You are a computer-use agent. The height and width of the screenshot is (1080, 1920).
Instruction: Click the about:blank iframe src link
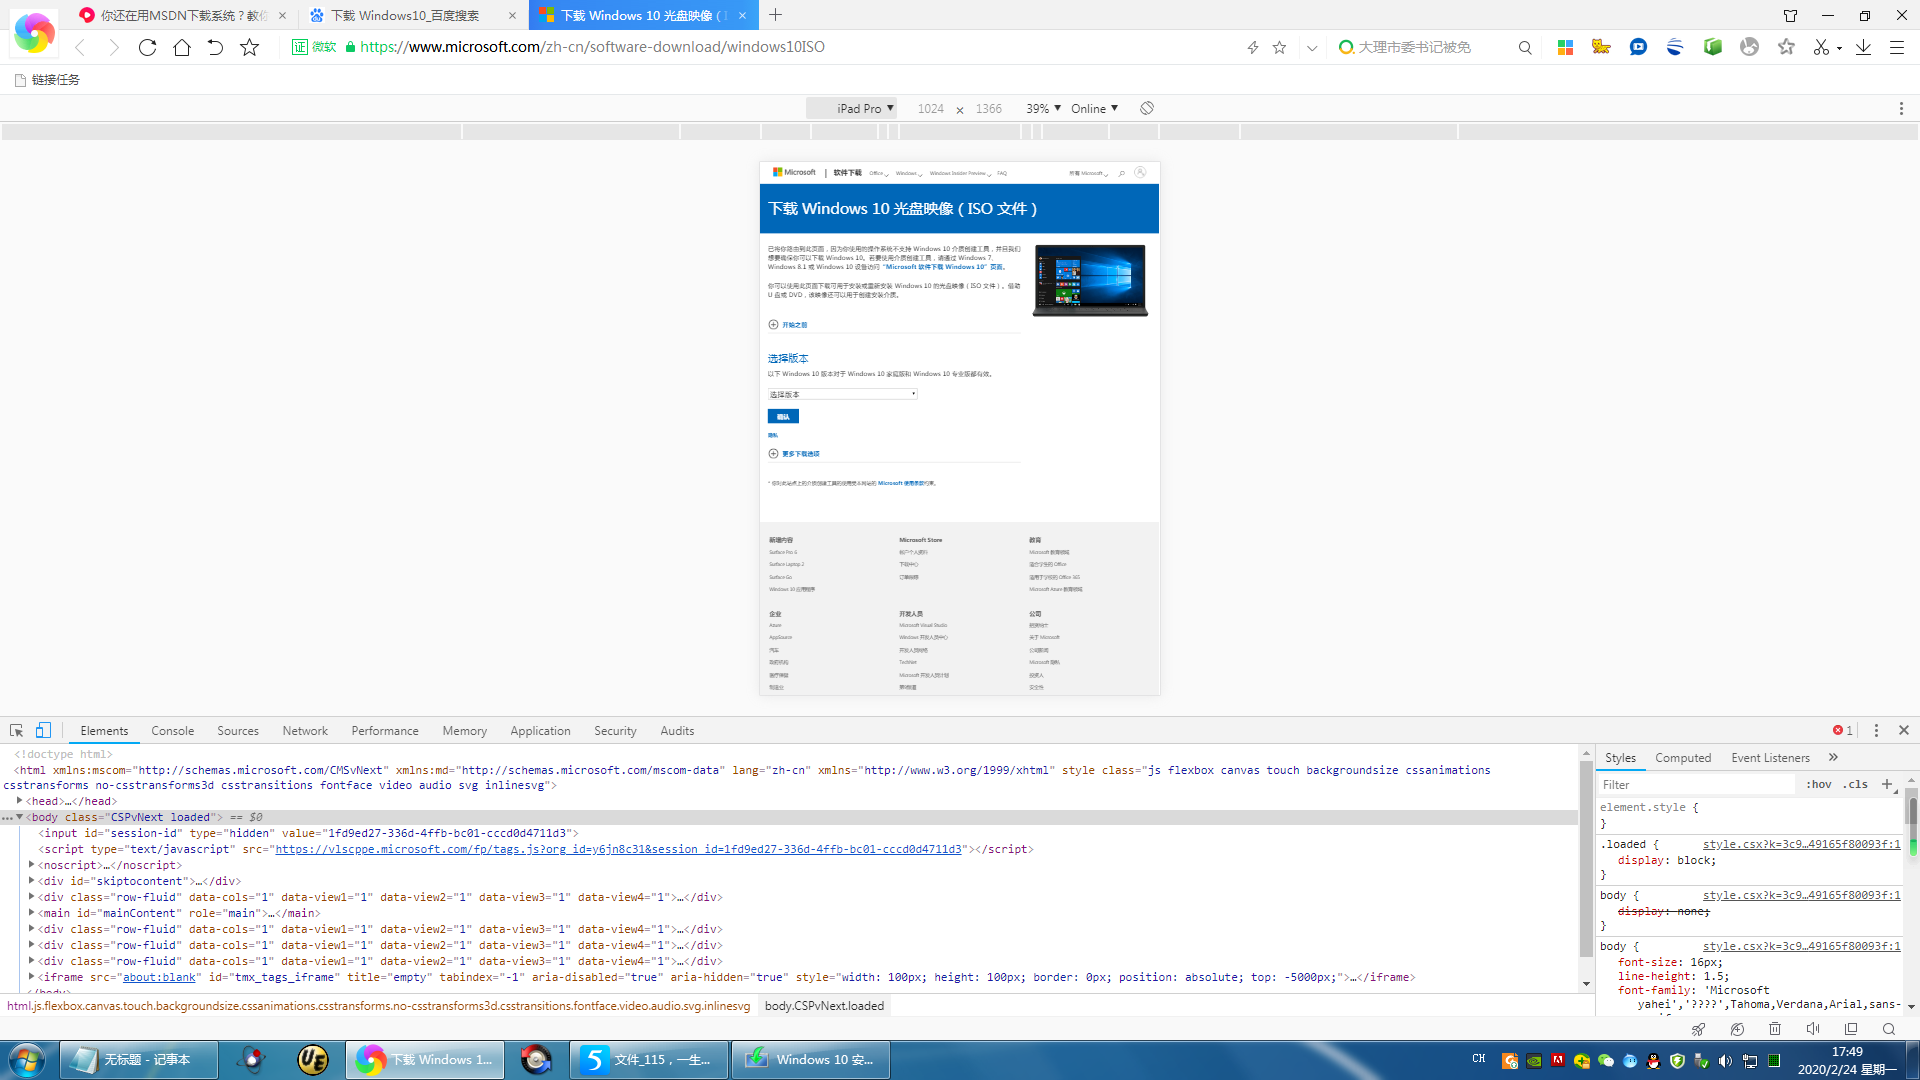tap(159, 977)
